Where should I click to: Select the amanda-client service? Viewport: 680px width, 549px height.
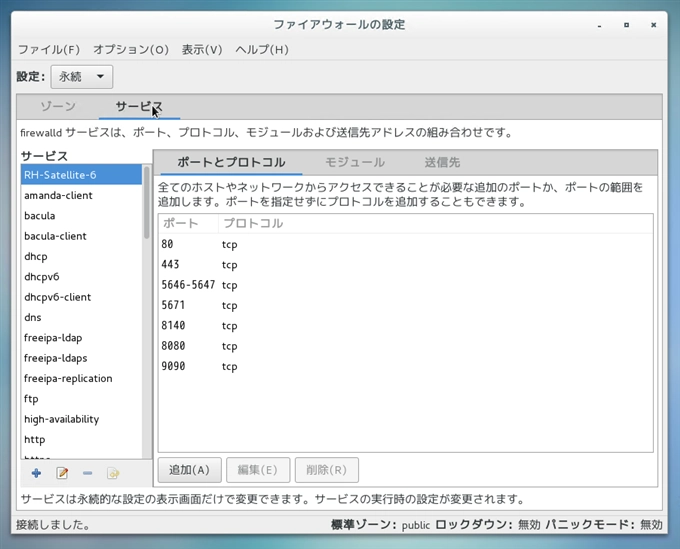click(x=82, y=195)
